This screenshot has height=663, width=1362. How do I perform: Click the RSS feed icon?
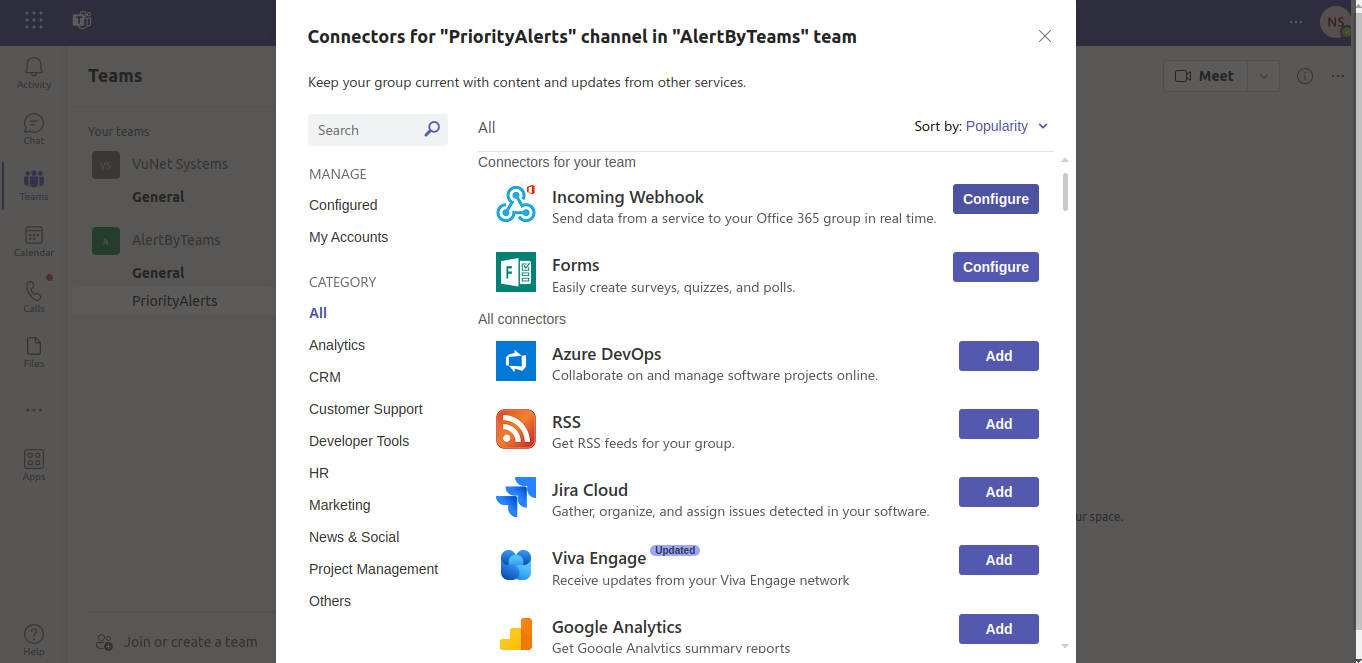click(x=516, y=429)
